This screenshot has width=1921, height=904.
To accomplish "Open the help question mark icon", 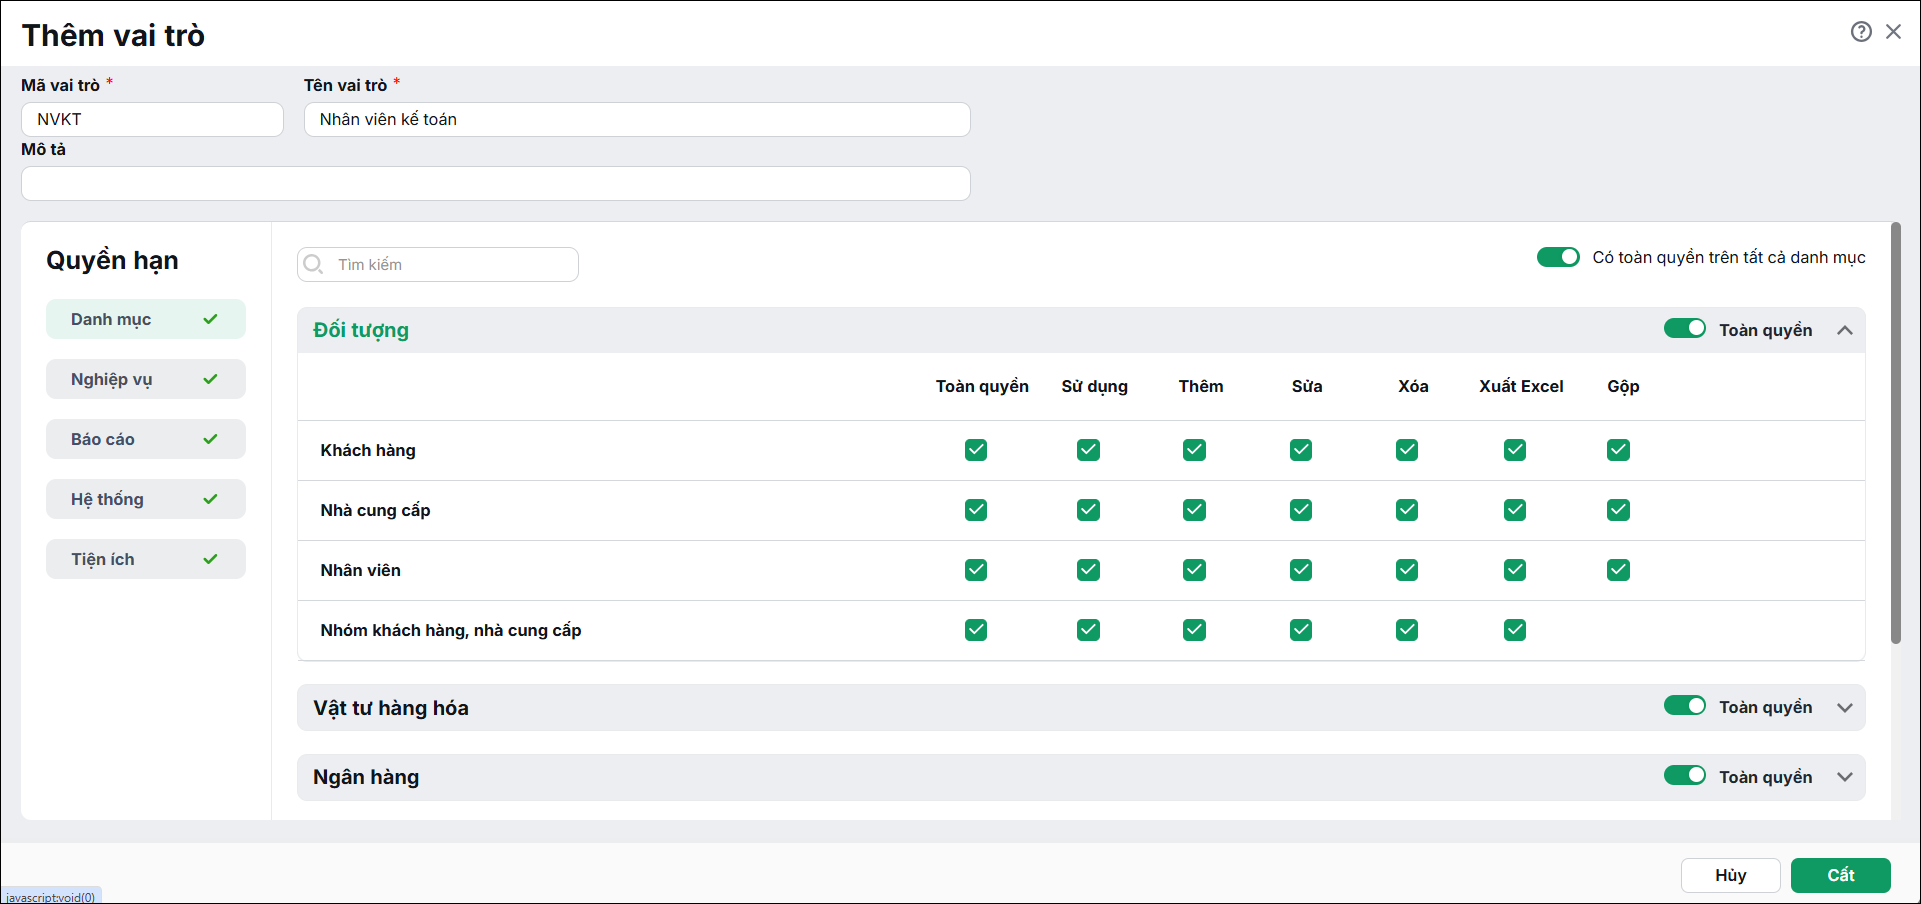I will pos(1861,32).
